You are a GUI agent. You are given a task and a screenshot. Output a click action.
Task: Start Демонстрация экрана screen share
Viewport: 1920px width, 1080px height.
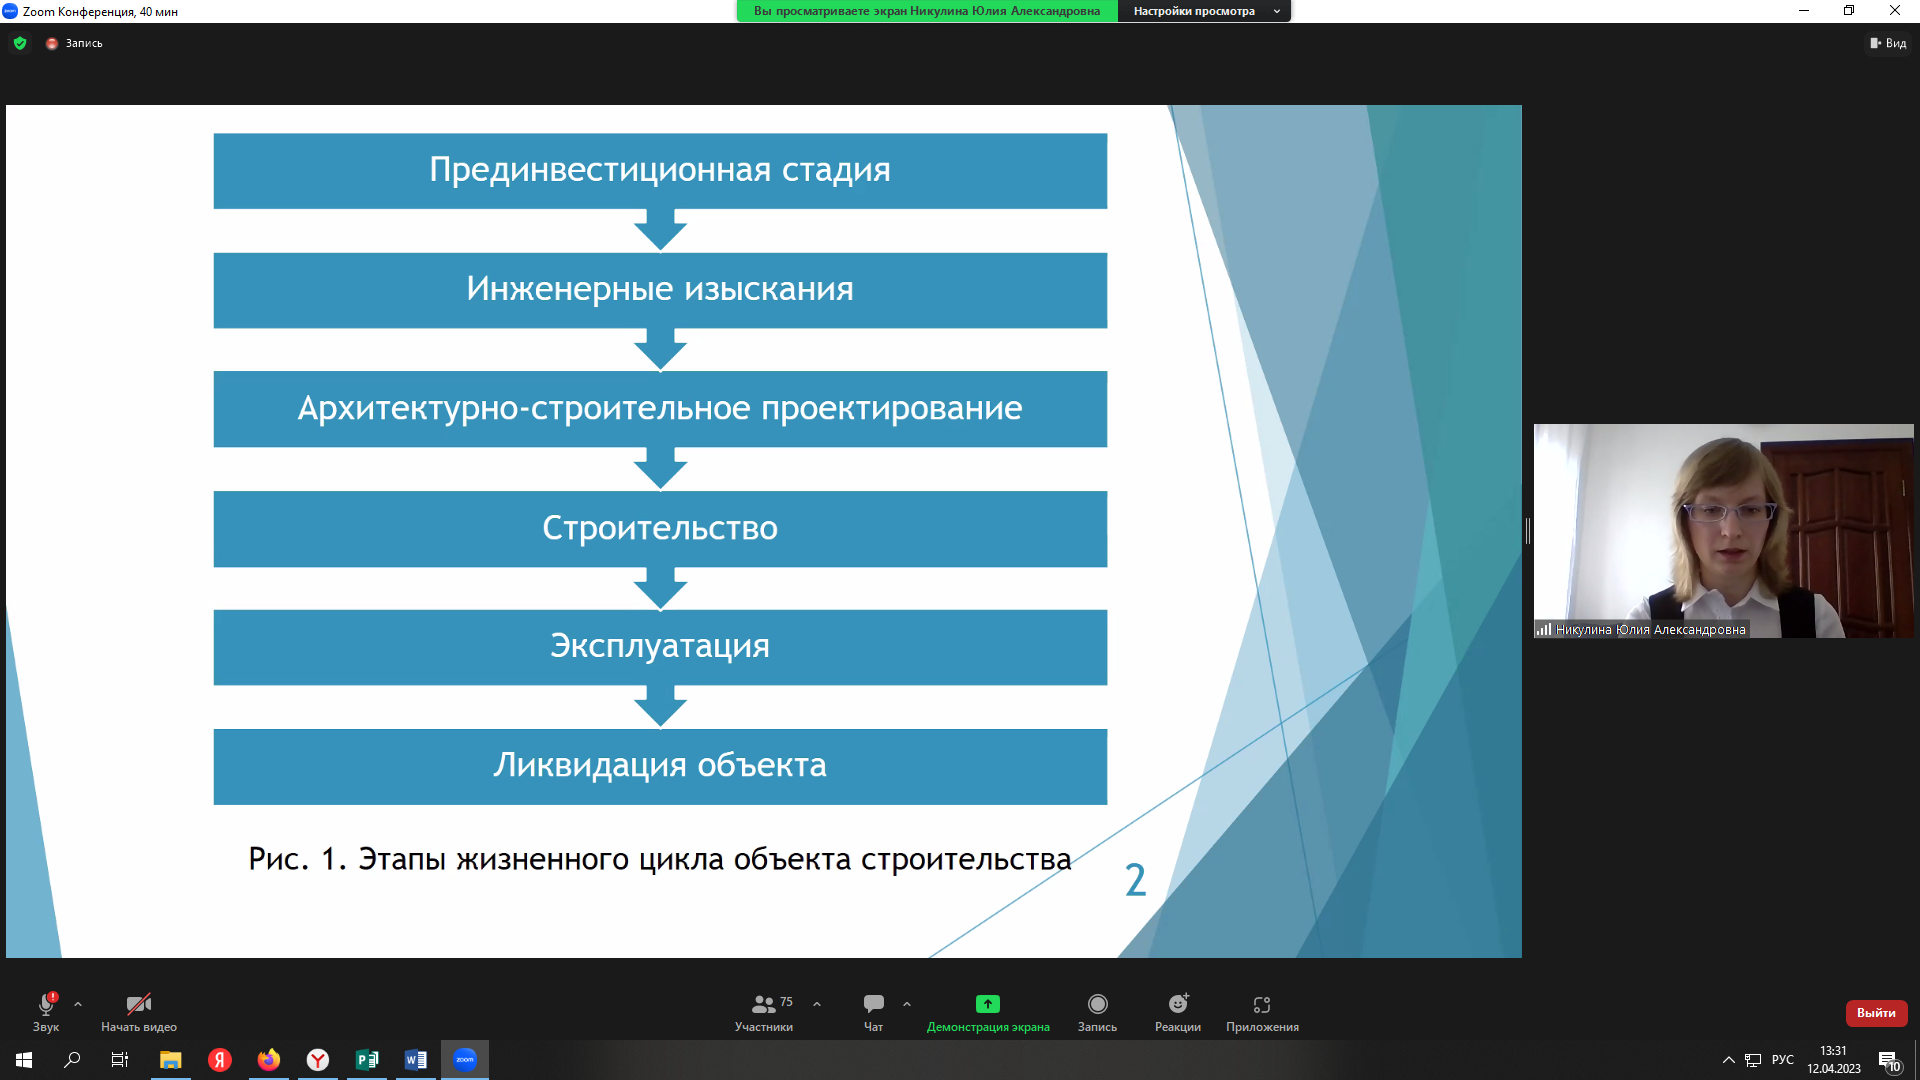coord(988,1011)
